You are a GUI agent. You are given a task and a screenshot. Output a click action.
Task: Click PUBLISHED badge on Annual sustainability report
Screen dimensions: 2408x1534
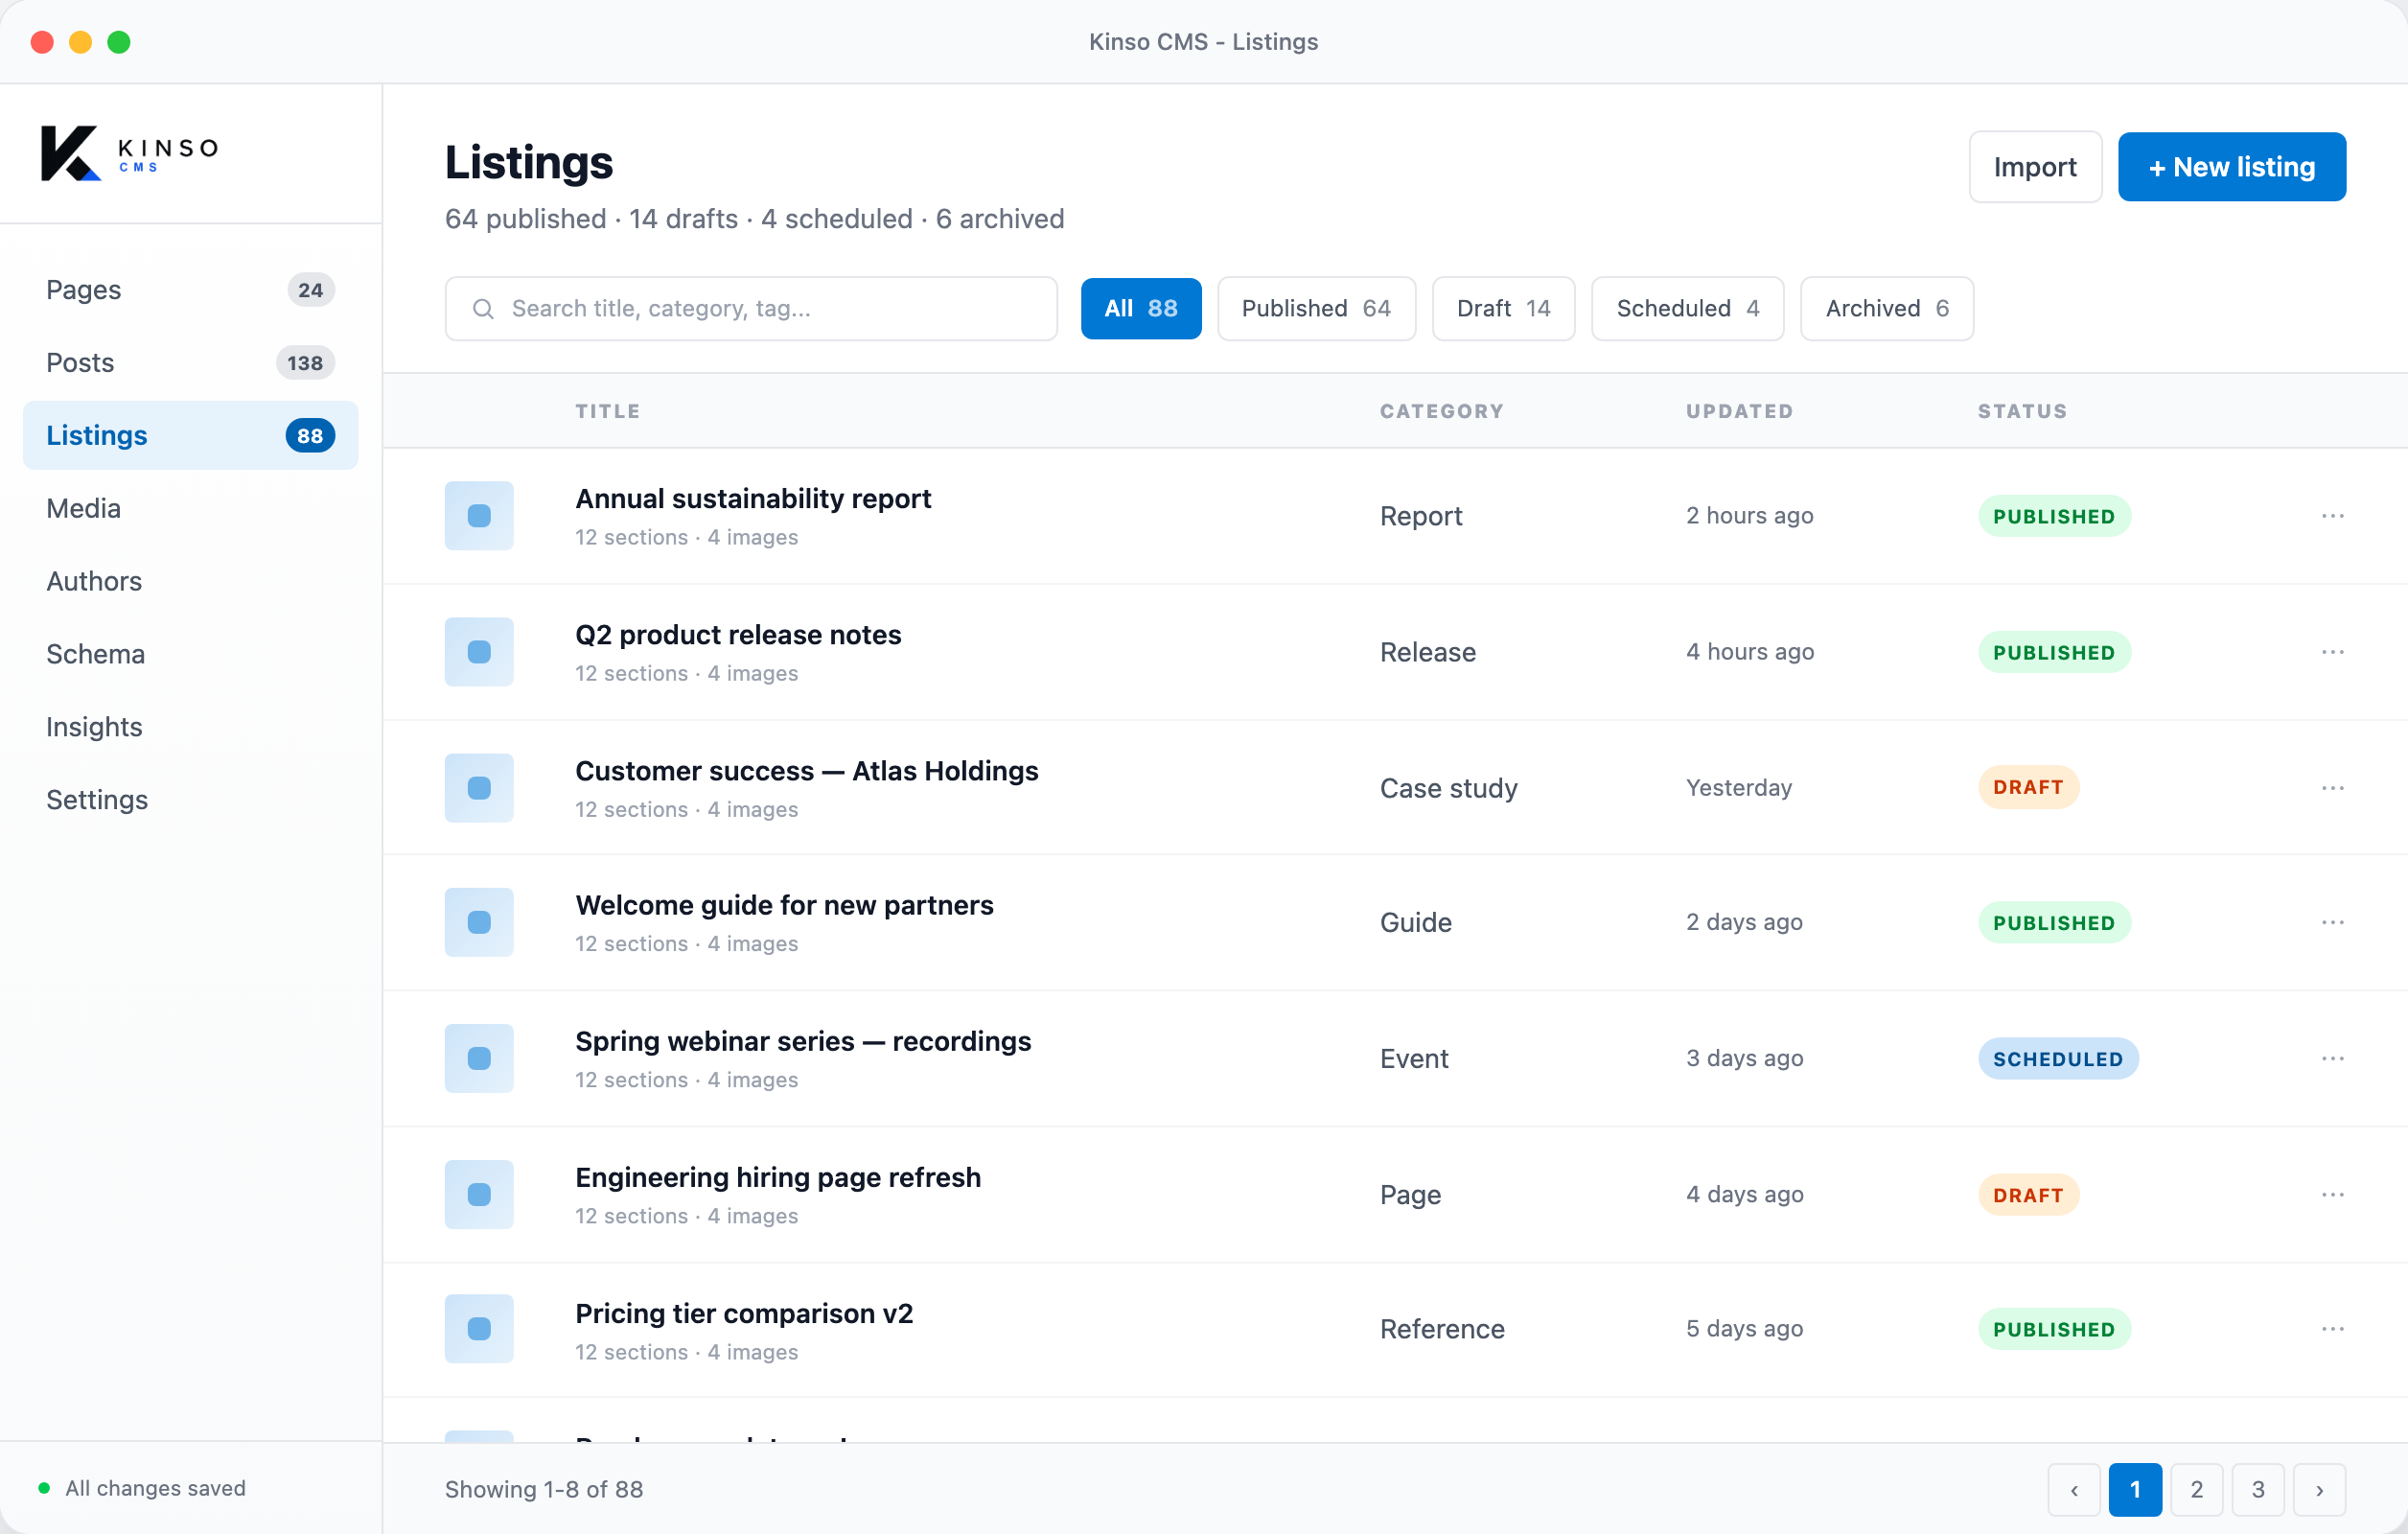[x=2054, y=516]
